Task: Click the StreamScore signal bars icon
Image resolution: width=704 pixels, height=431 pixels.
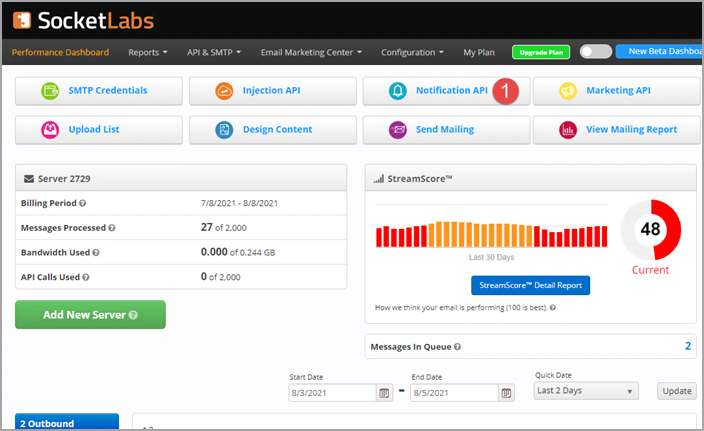Action: point(379,179)
